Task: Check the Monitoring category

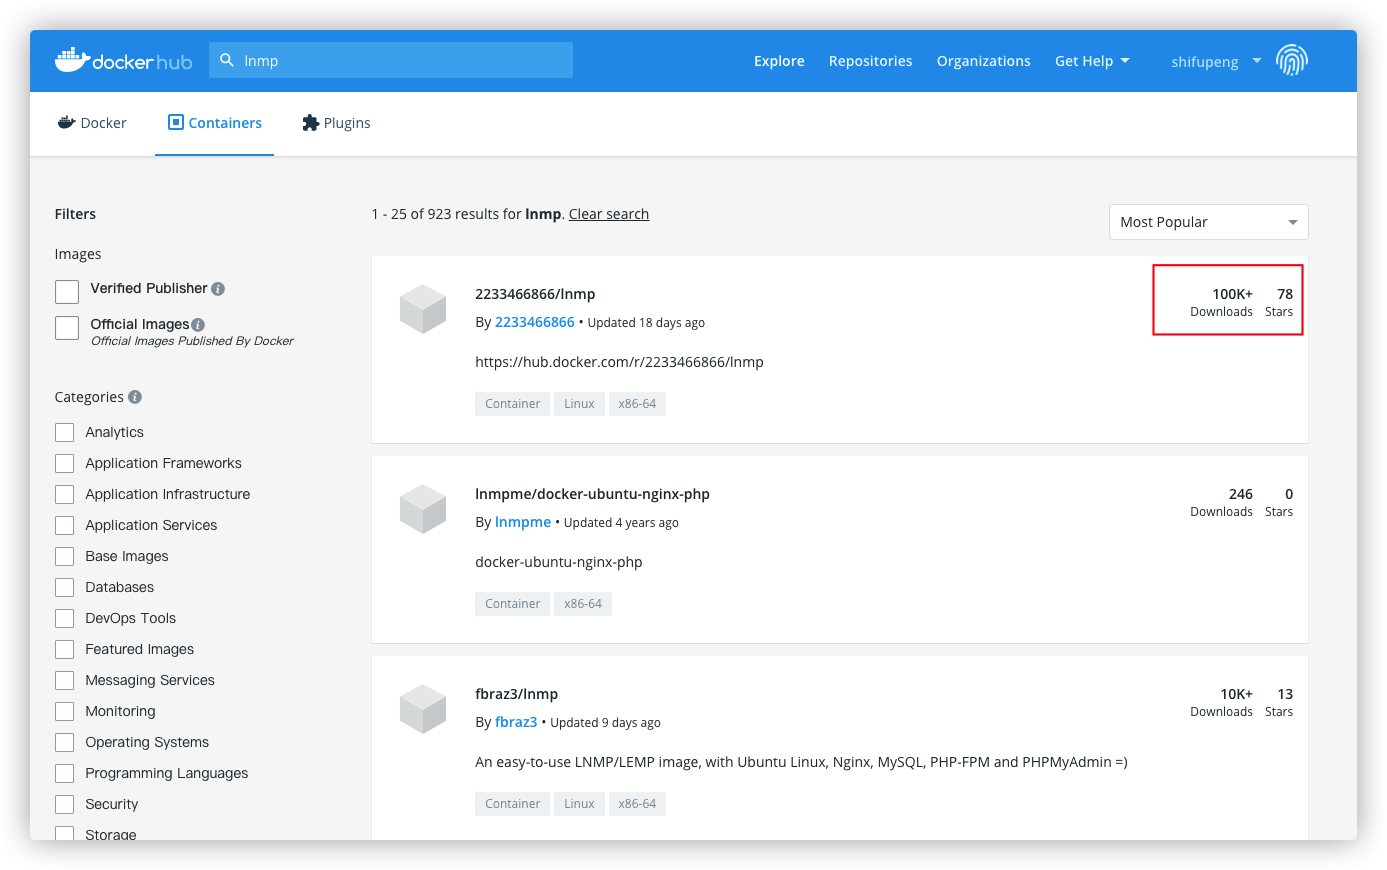Action: pyautogui.click(x=65, y=711)
